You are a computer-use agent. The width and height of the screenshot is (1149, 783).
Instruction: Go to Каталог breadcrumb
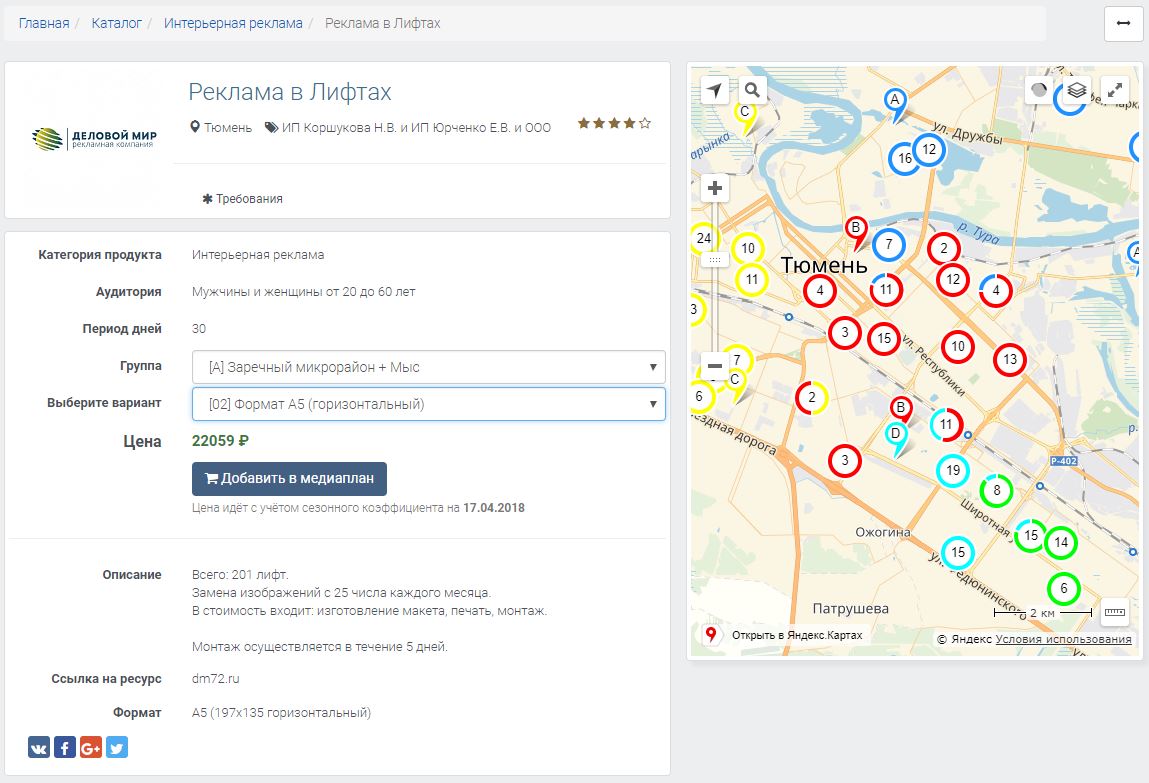(x=117, y=23)
